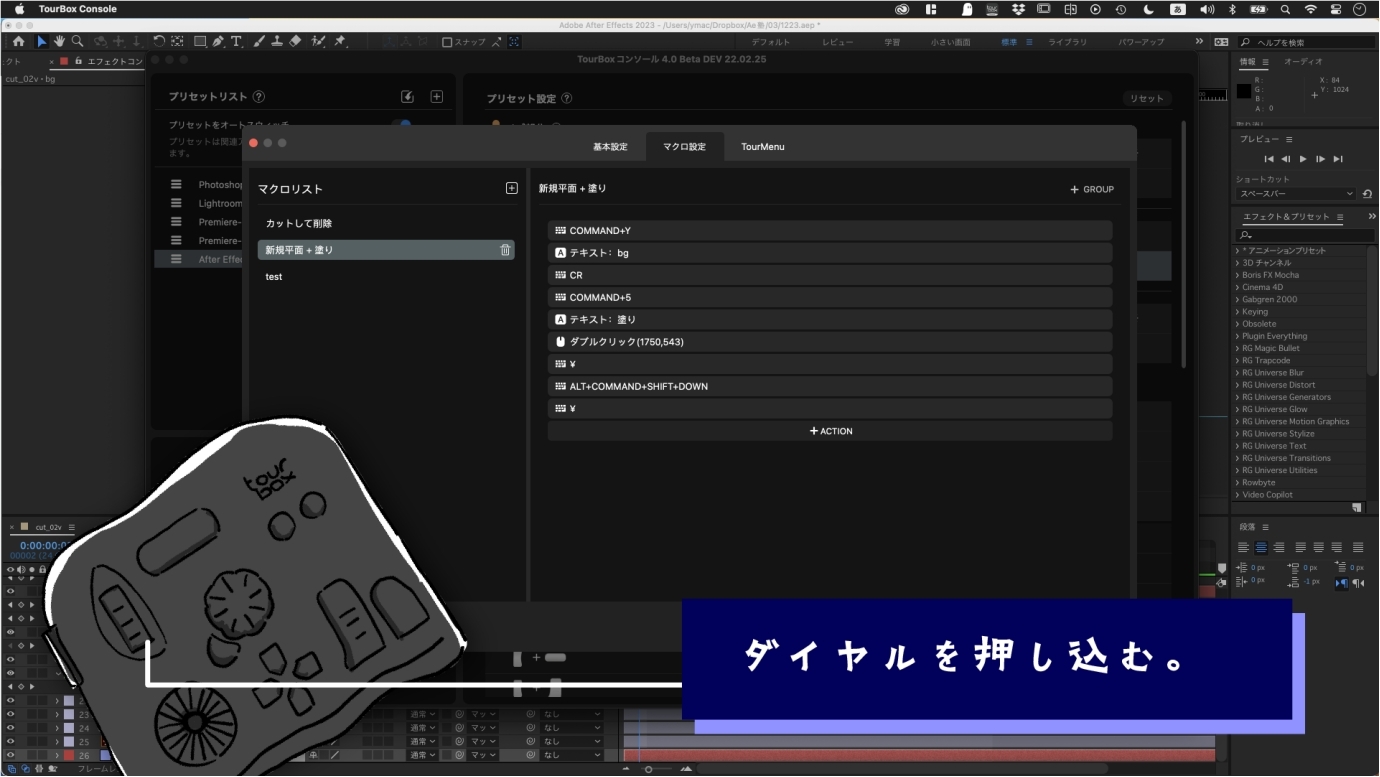Select the Brush tool
Screen dimensions: 1380x777
pos(259,42)
